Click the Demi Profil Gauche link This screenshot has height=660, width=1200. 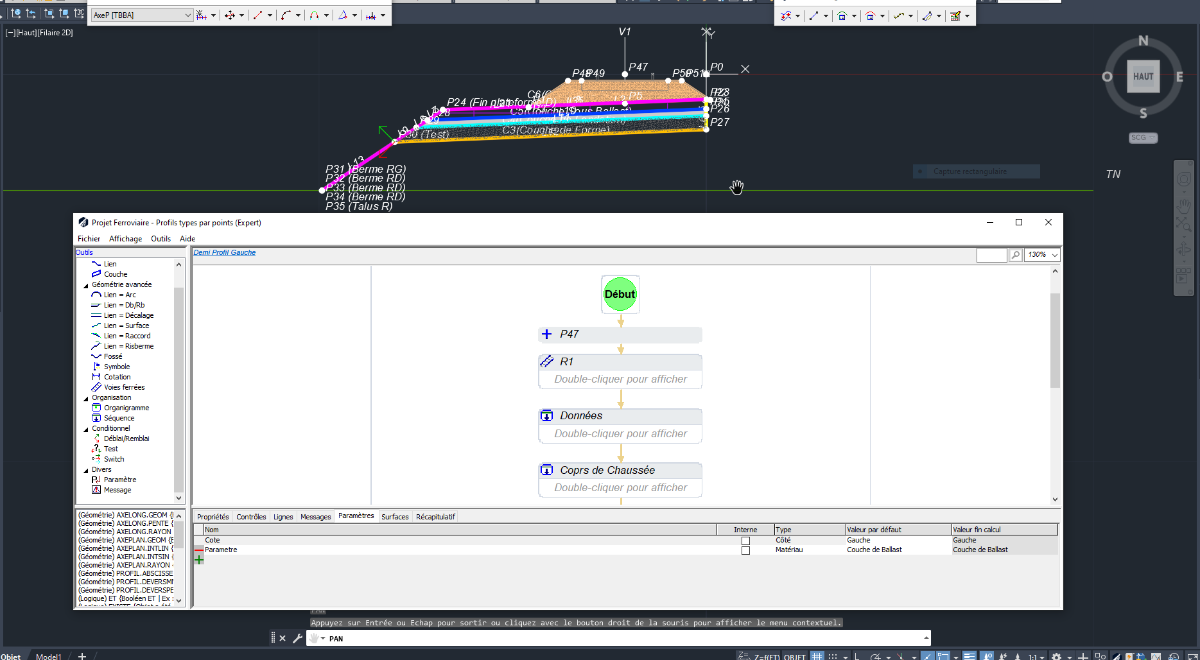tap(224, 253)
